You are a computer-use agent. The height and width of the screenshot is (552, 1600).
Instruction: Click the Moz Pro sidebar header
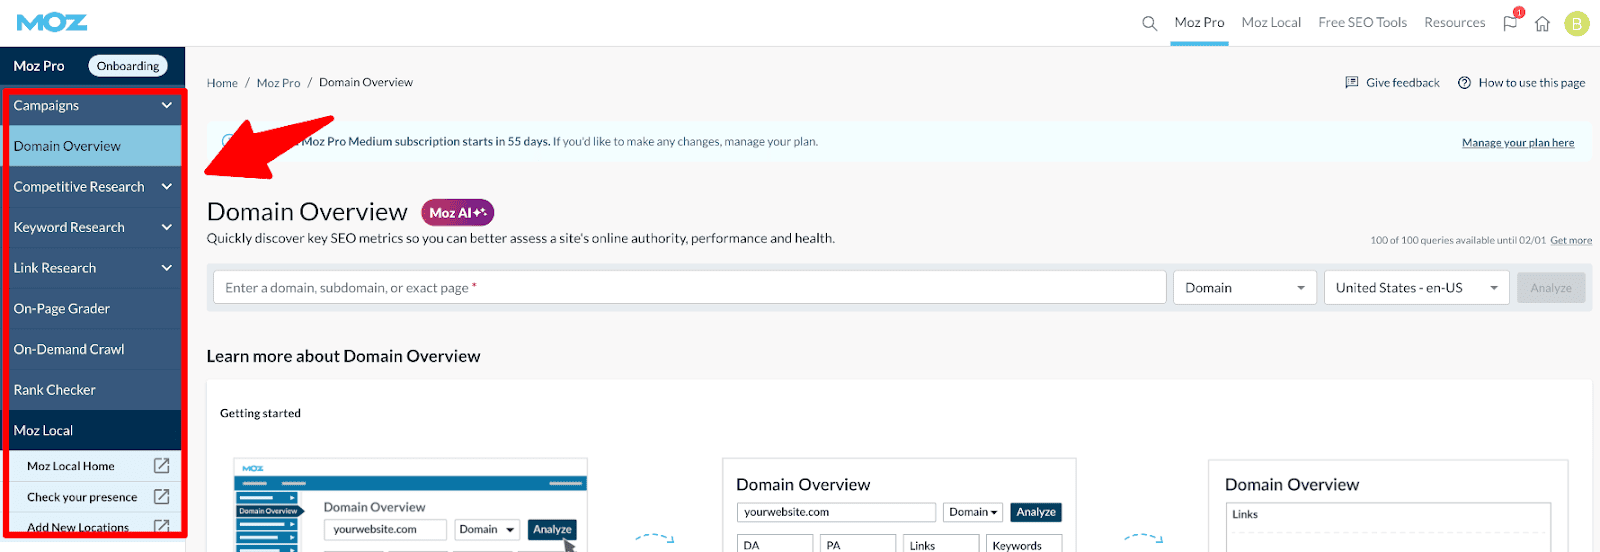39,66
